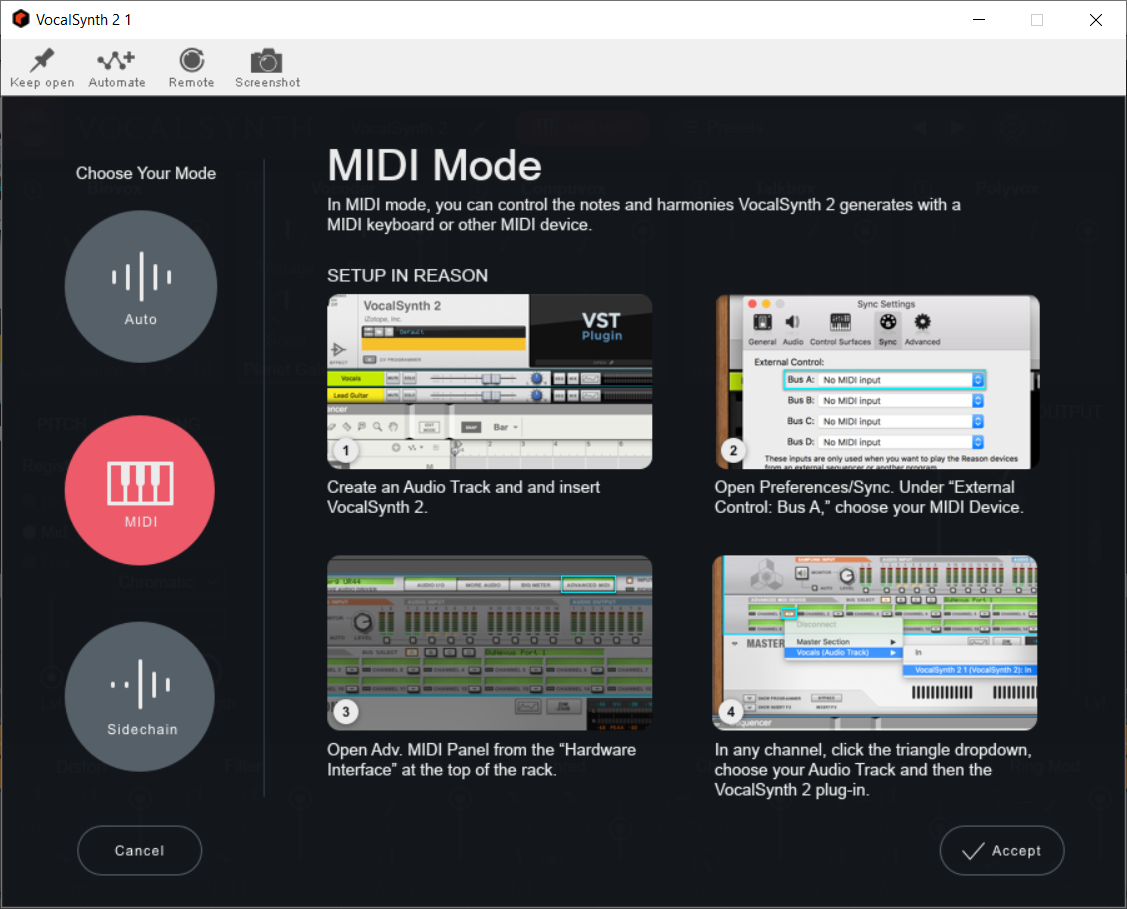
Task: Click the MIDI mode intro description text
Action: [x=643, y=214]
